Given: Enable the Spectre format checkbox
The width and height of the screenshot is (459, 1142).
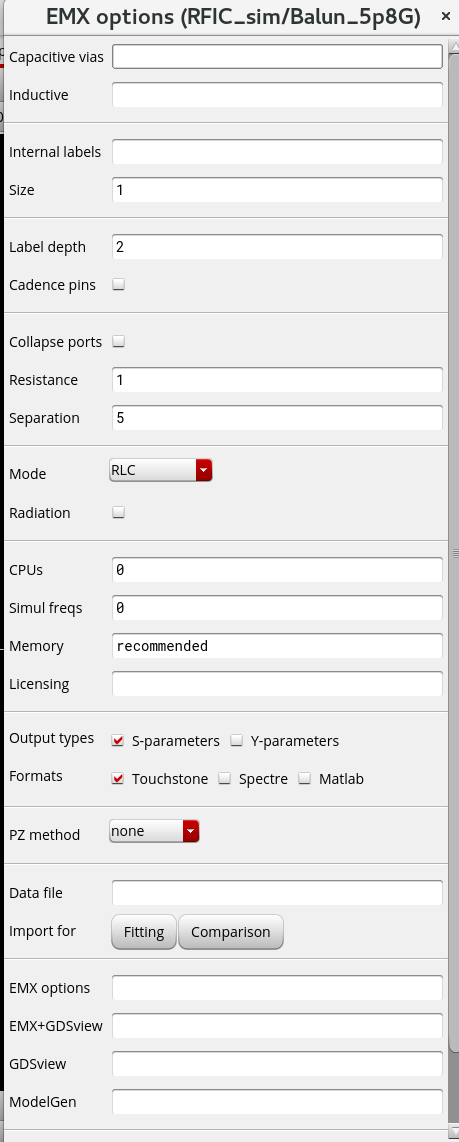Looking at the screenshot, I should tap(225, 779).
